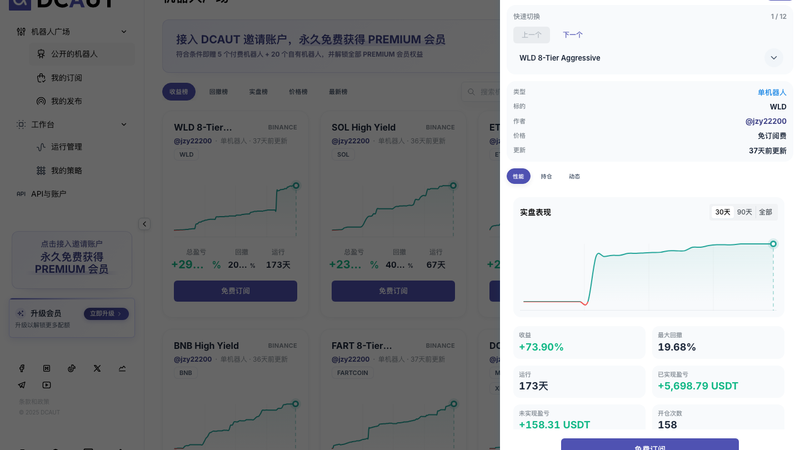This screenshot has height=450, width=800.
Task: Switch to the 持仓 tab
Action: (x=546, y=177)
